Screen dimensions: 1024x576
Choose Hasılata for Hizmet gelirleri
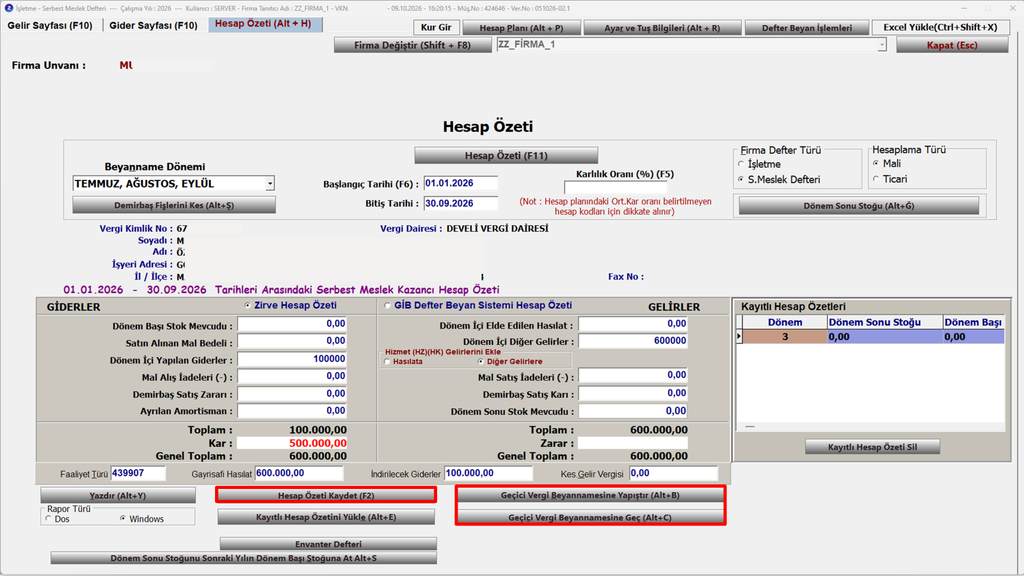388,362
